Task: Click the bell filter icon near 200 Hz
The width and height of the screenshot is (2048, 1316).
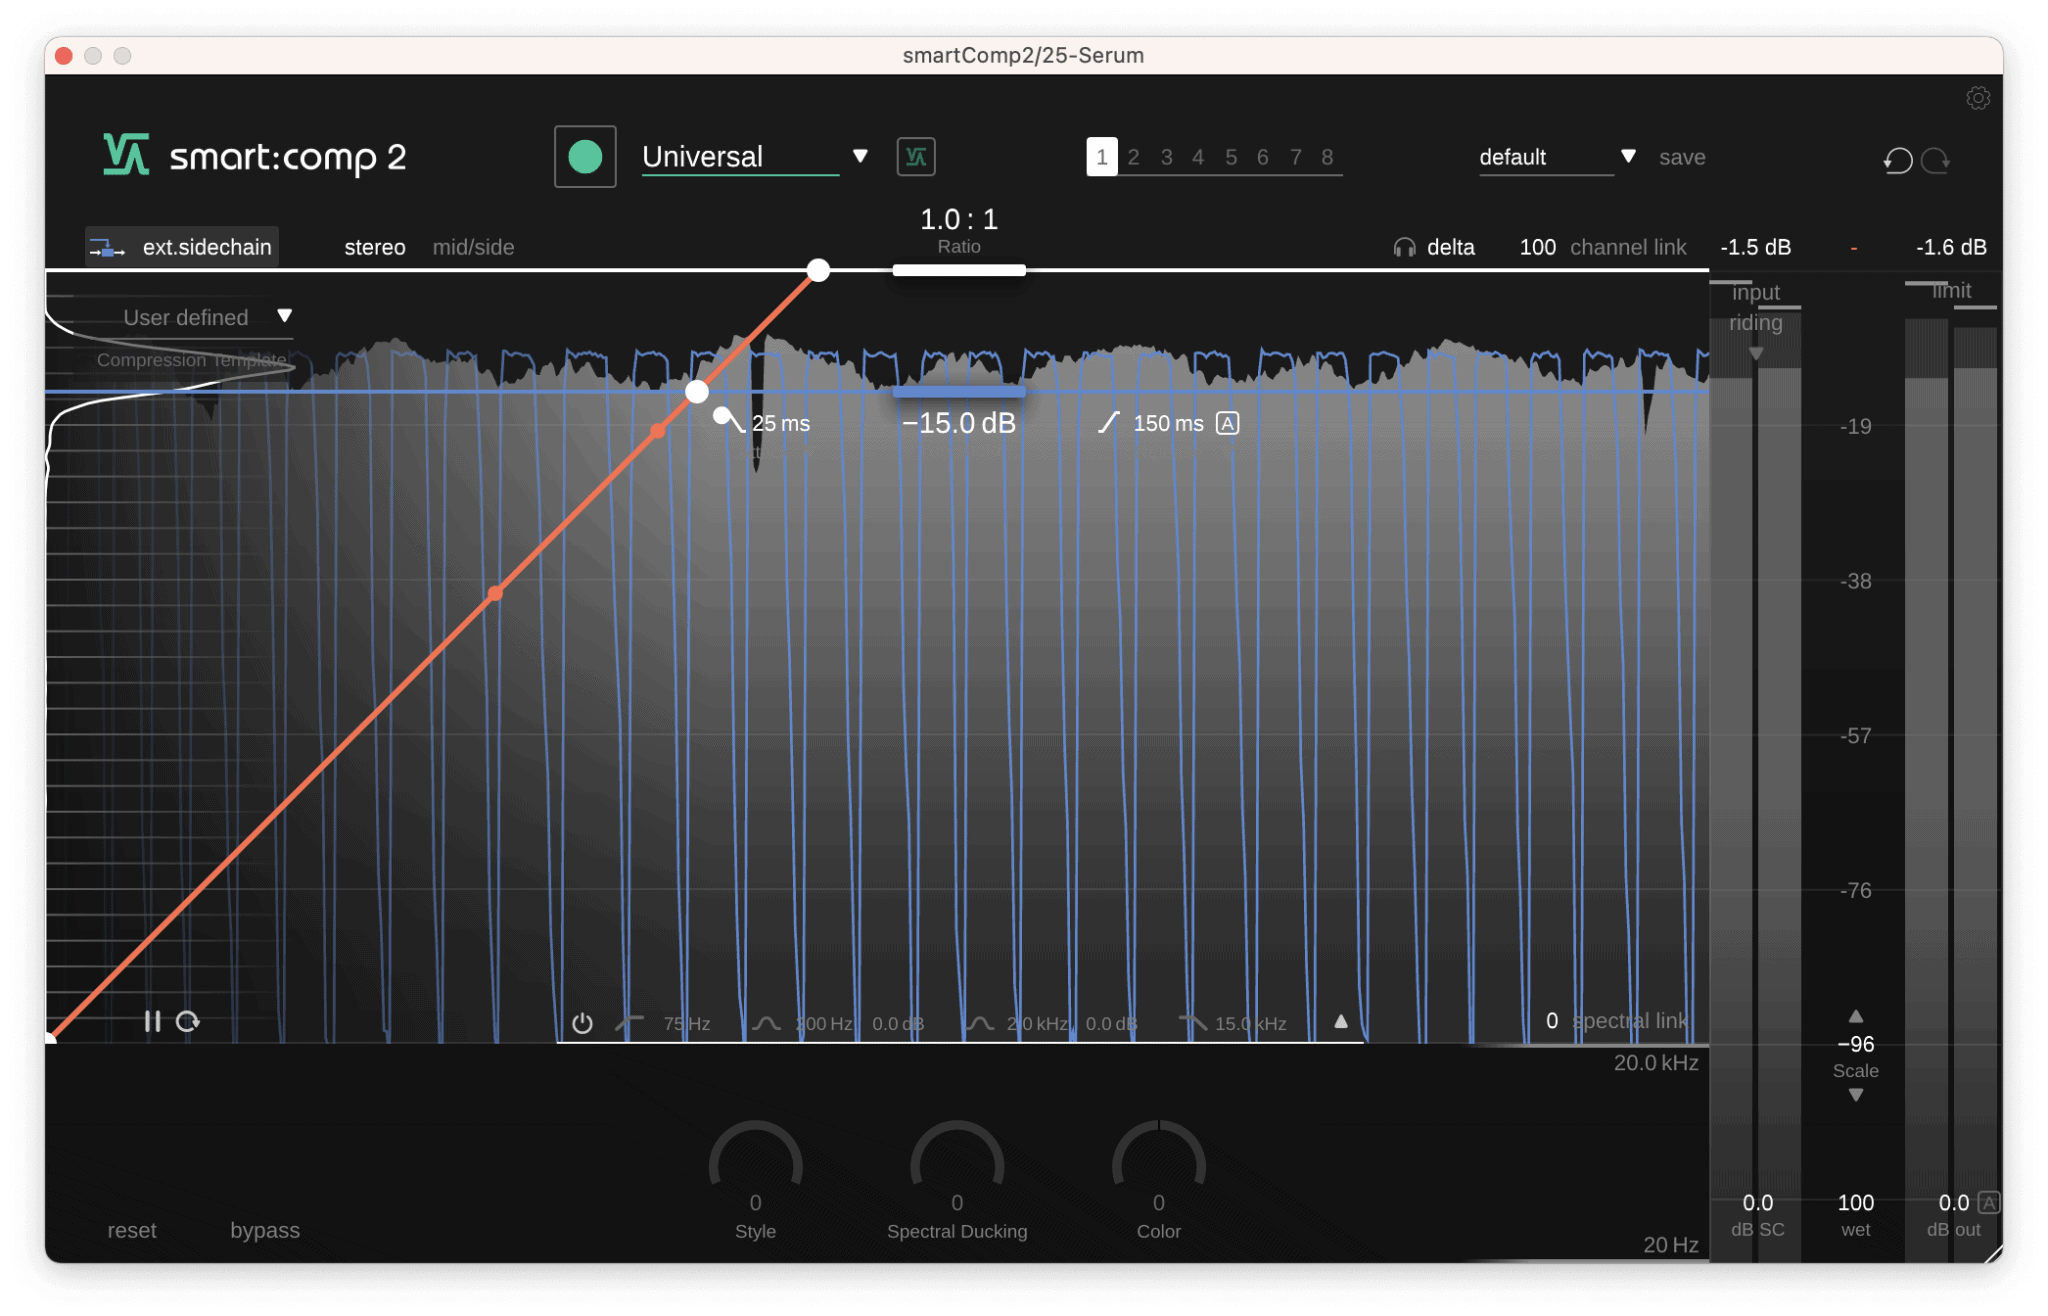Action: pos(766,1023)
